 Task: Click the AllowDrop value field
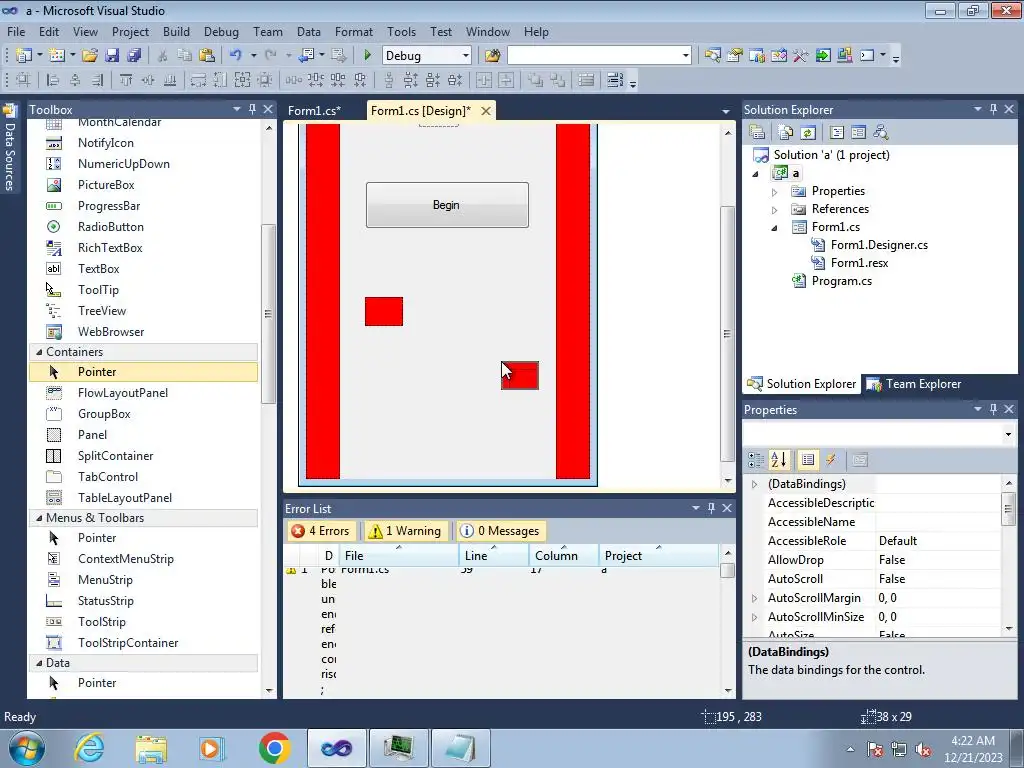tap(938, 560)
